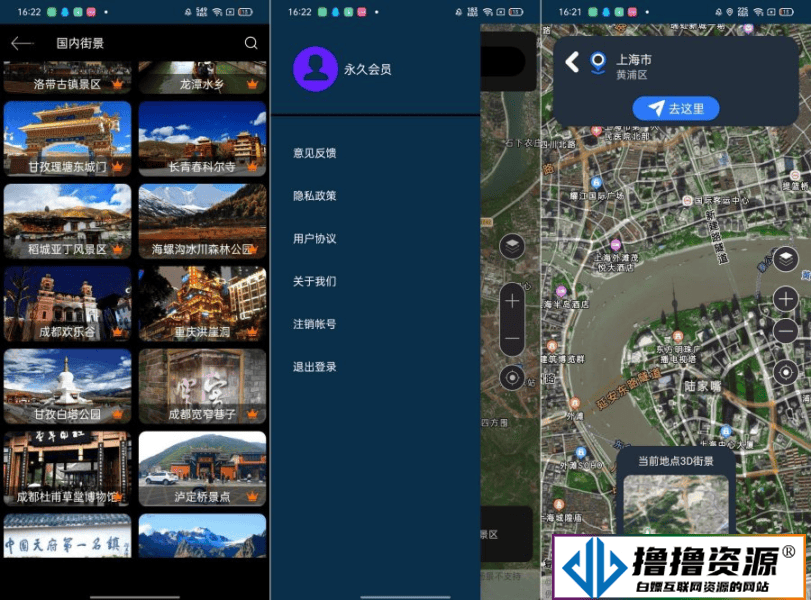Tap the 海半岛酒店 hotel marker
The width and height of the screenshot is (811, 600).
pyautogui.click(x=561, y=291)
